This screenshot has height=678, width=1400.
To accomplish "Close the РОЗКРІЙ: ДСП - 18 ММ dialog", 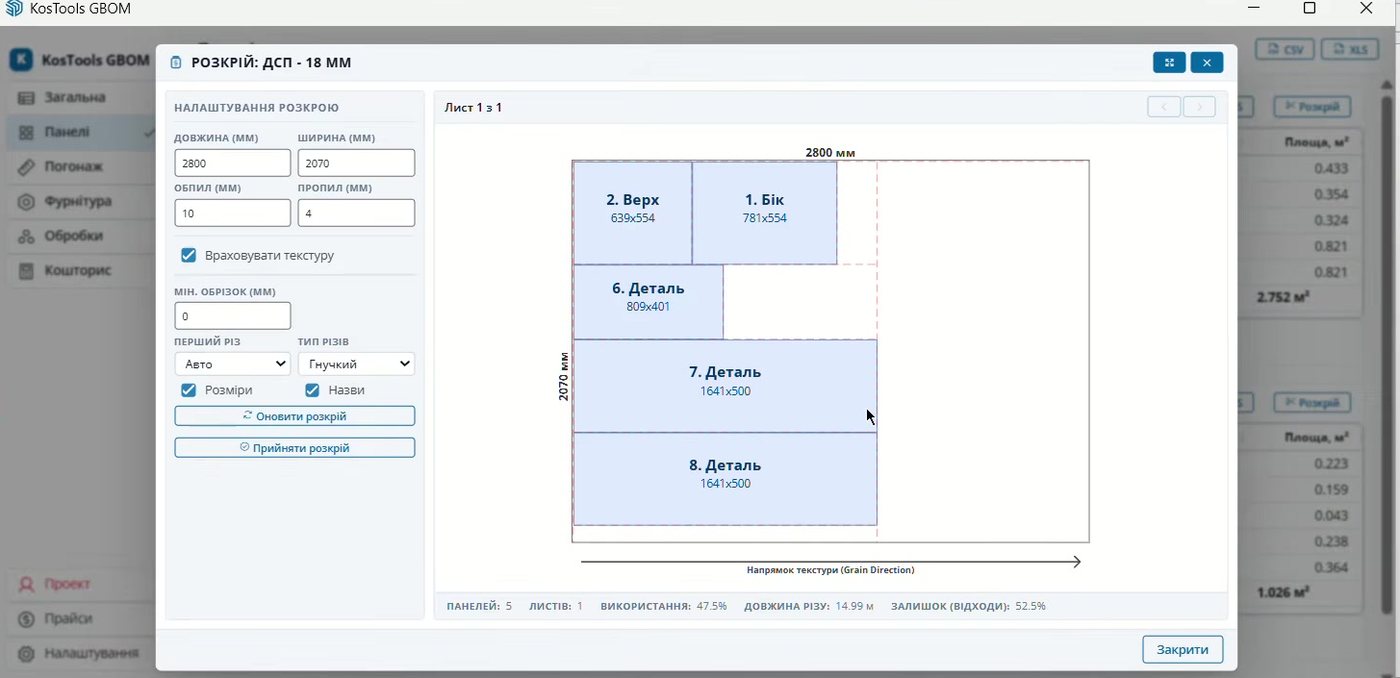I will (1207, 63).
